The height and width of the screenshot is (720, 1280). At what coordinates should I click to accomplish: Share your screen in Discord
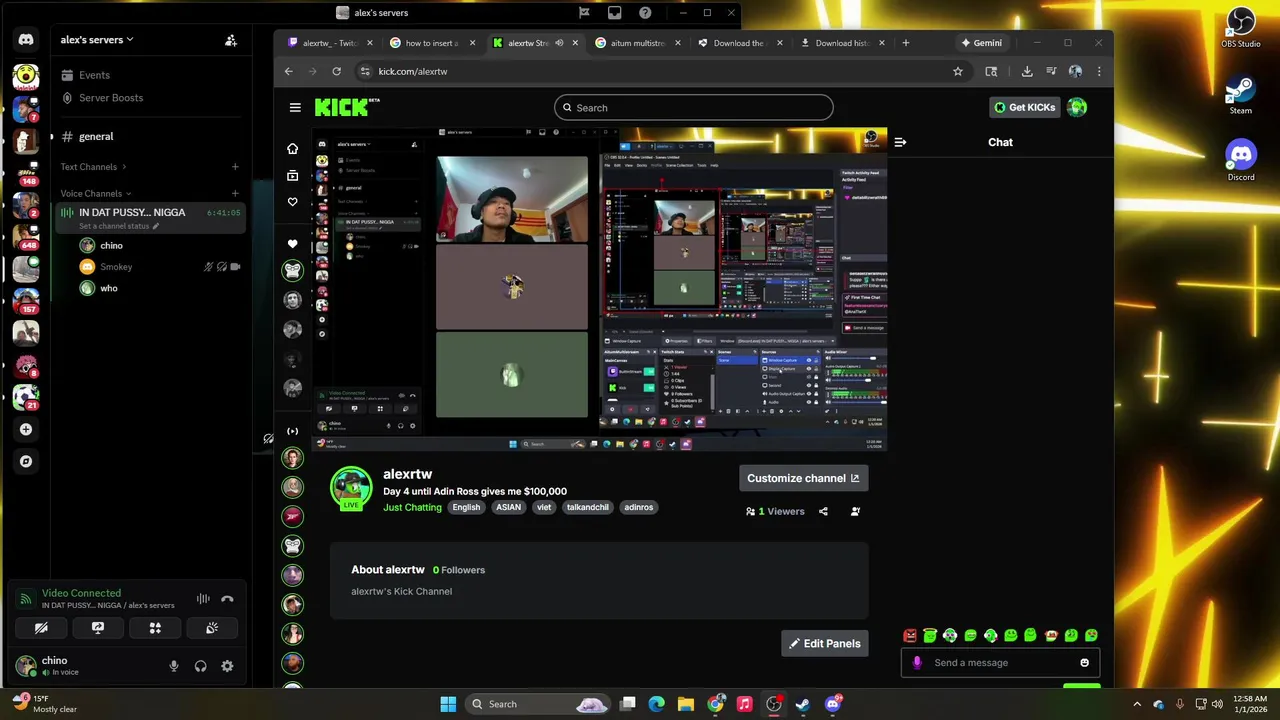click(98, 628)
